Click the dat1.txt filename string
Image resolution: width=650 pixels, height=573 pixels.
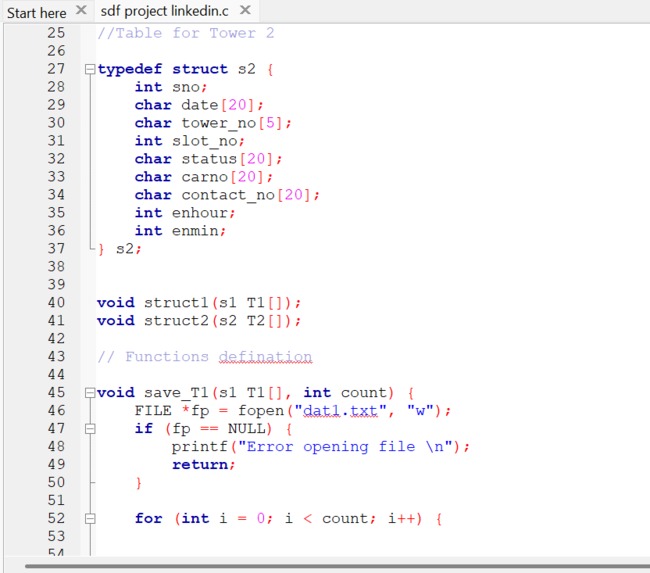click(x=340, y=411)
